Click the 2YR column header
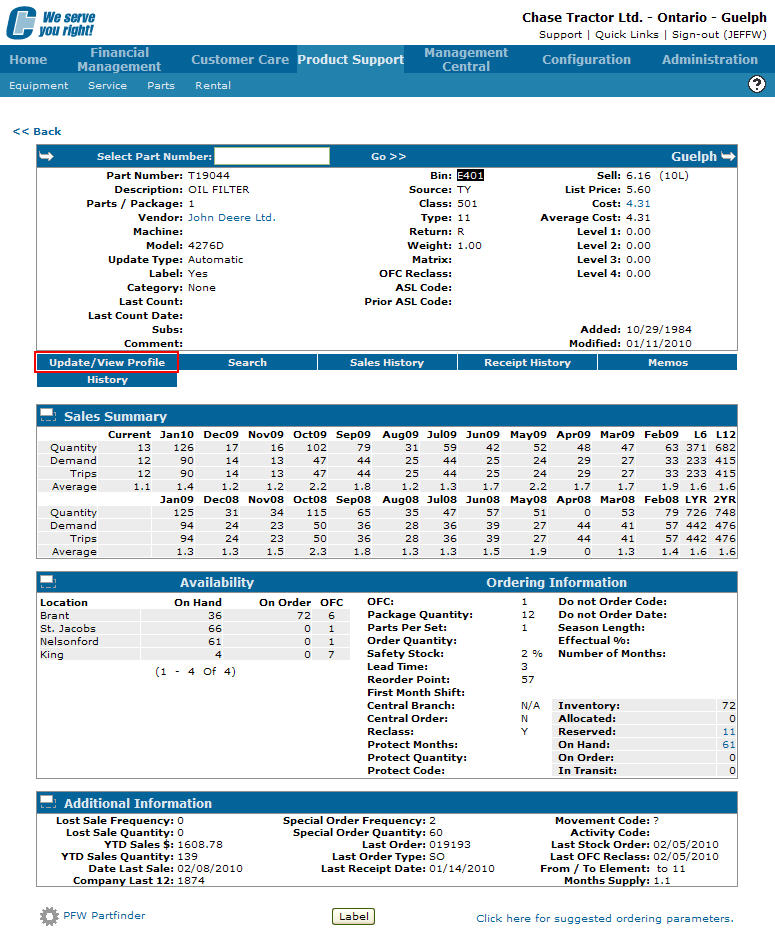775x931 pixels. 725,499
